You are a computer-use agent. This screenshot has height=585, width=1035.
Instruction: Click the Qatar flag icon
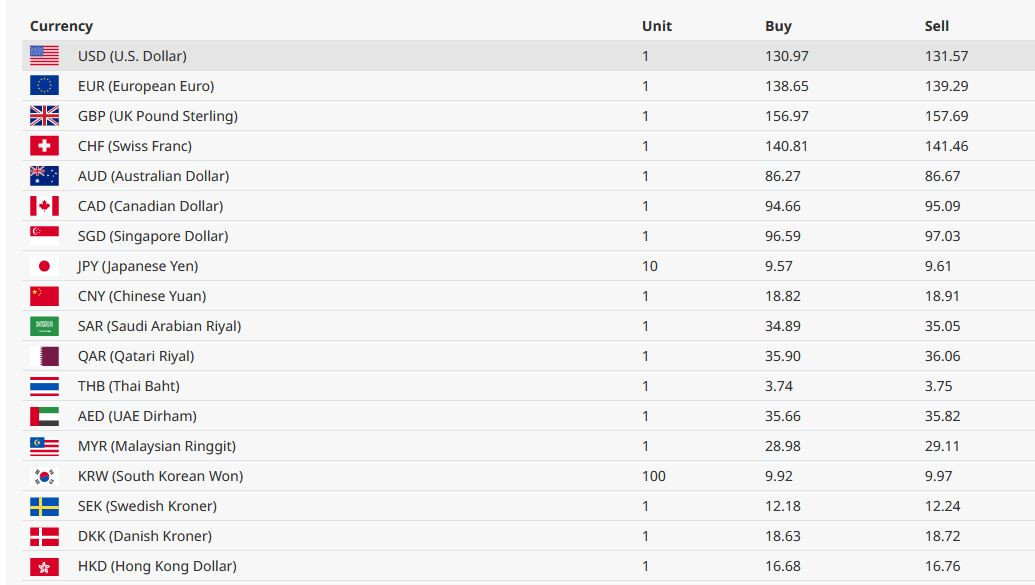44,356
